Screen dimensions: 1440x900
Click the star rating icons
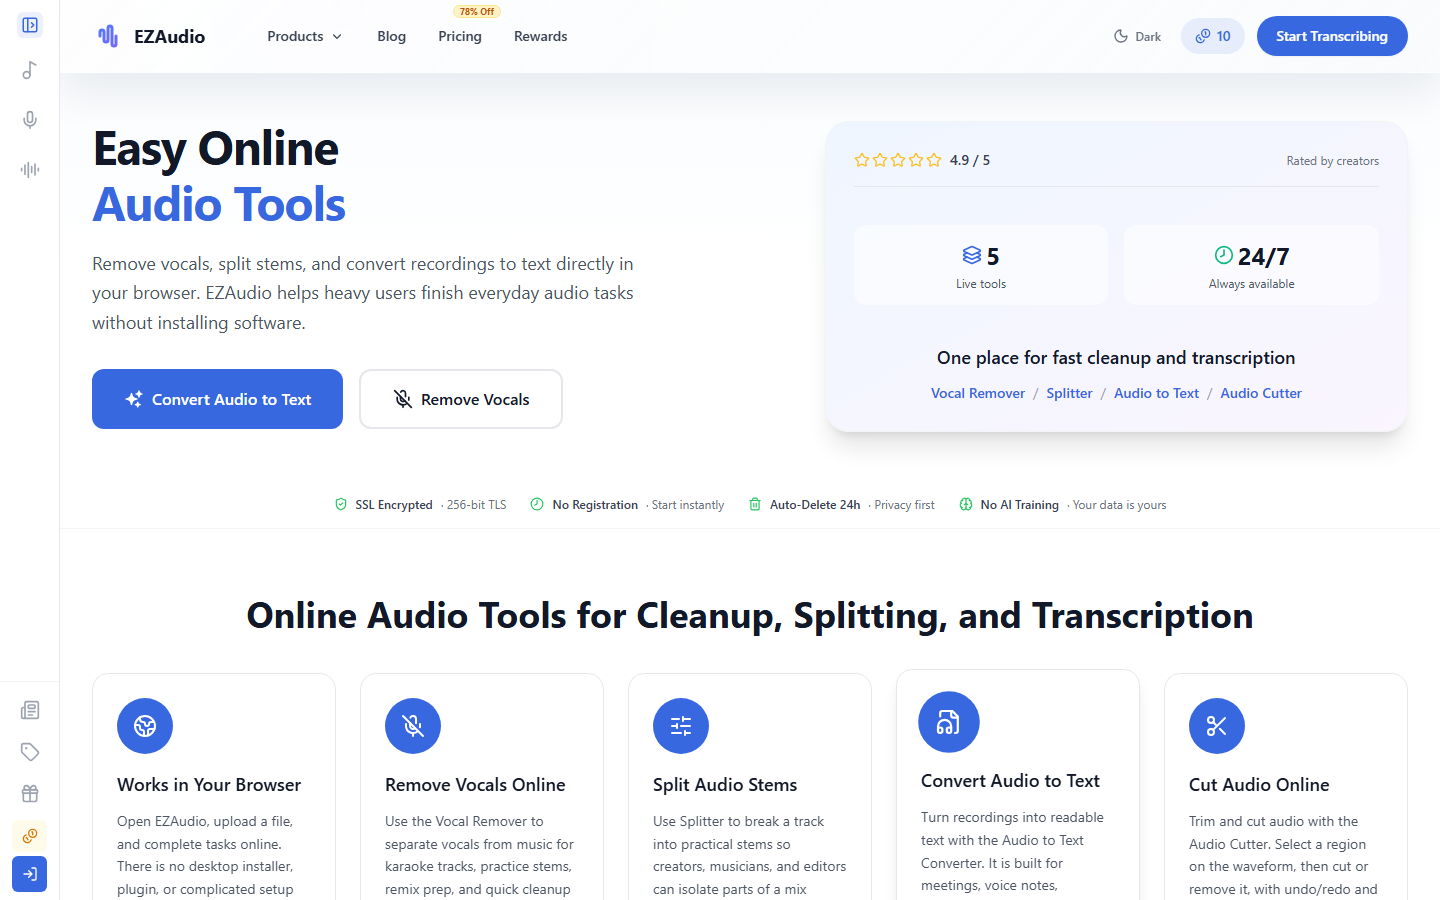click(x=898, y=160)
